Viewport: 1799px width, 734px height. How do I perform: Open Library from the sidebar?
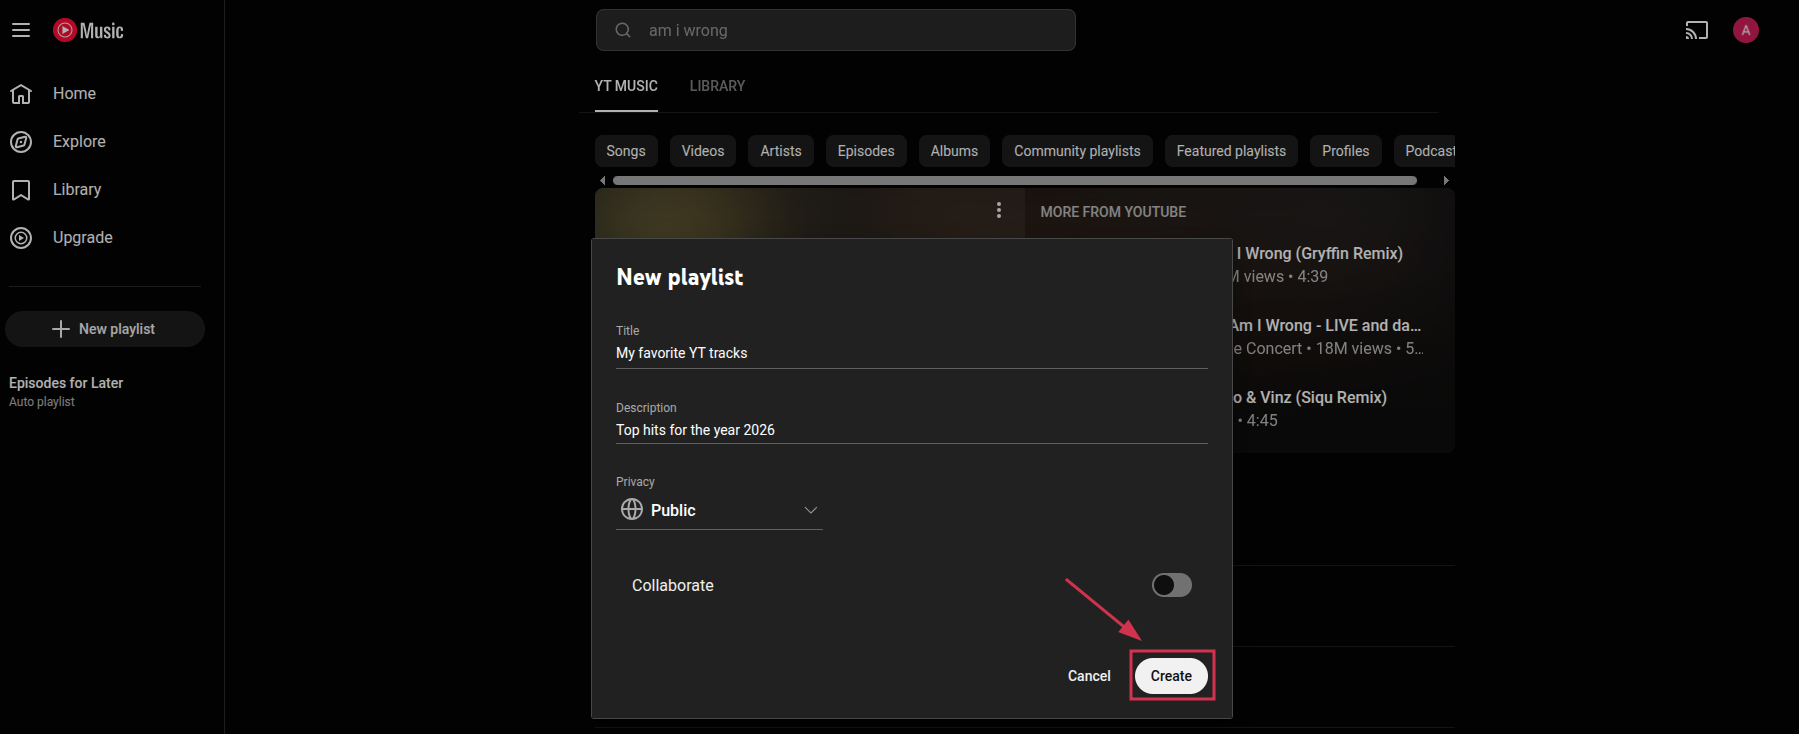77,189
